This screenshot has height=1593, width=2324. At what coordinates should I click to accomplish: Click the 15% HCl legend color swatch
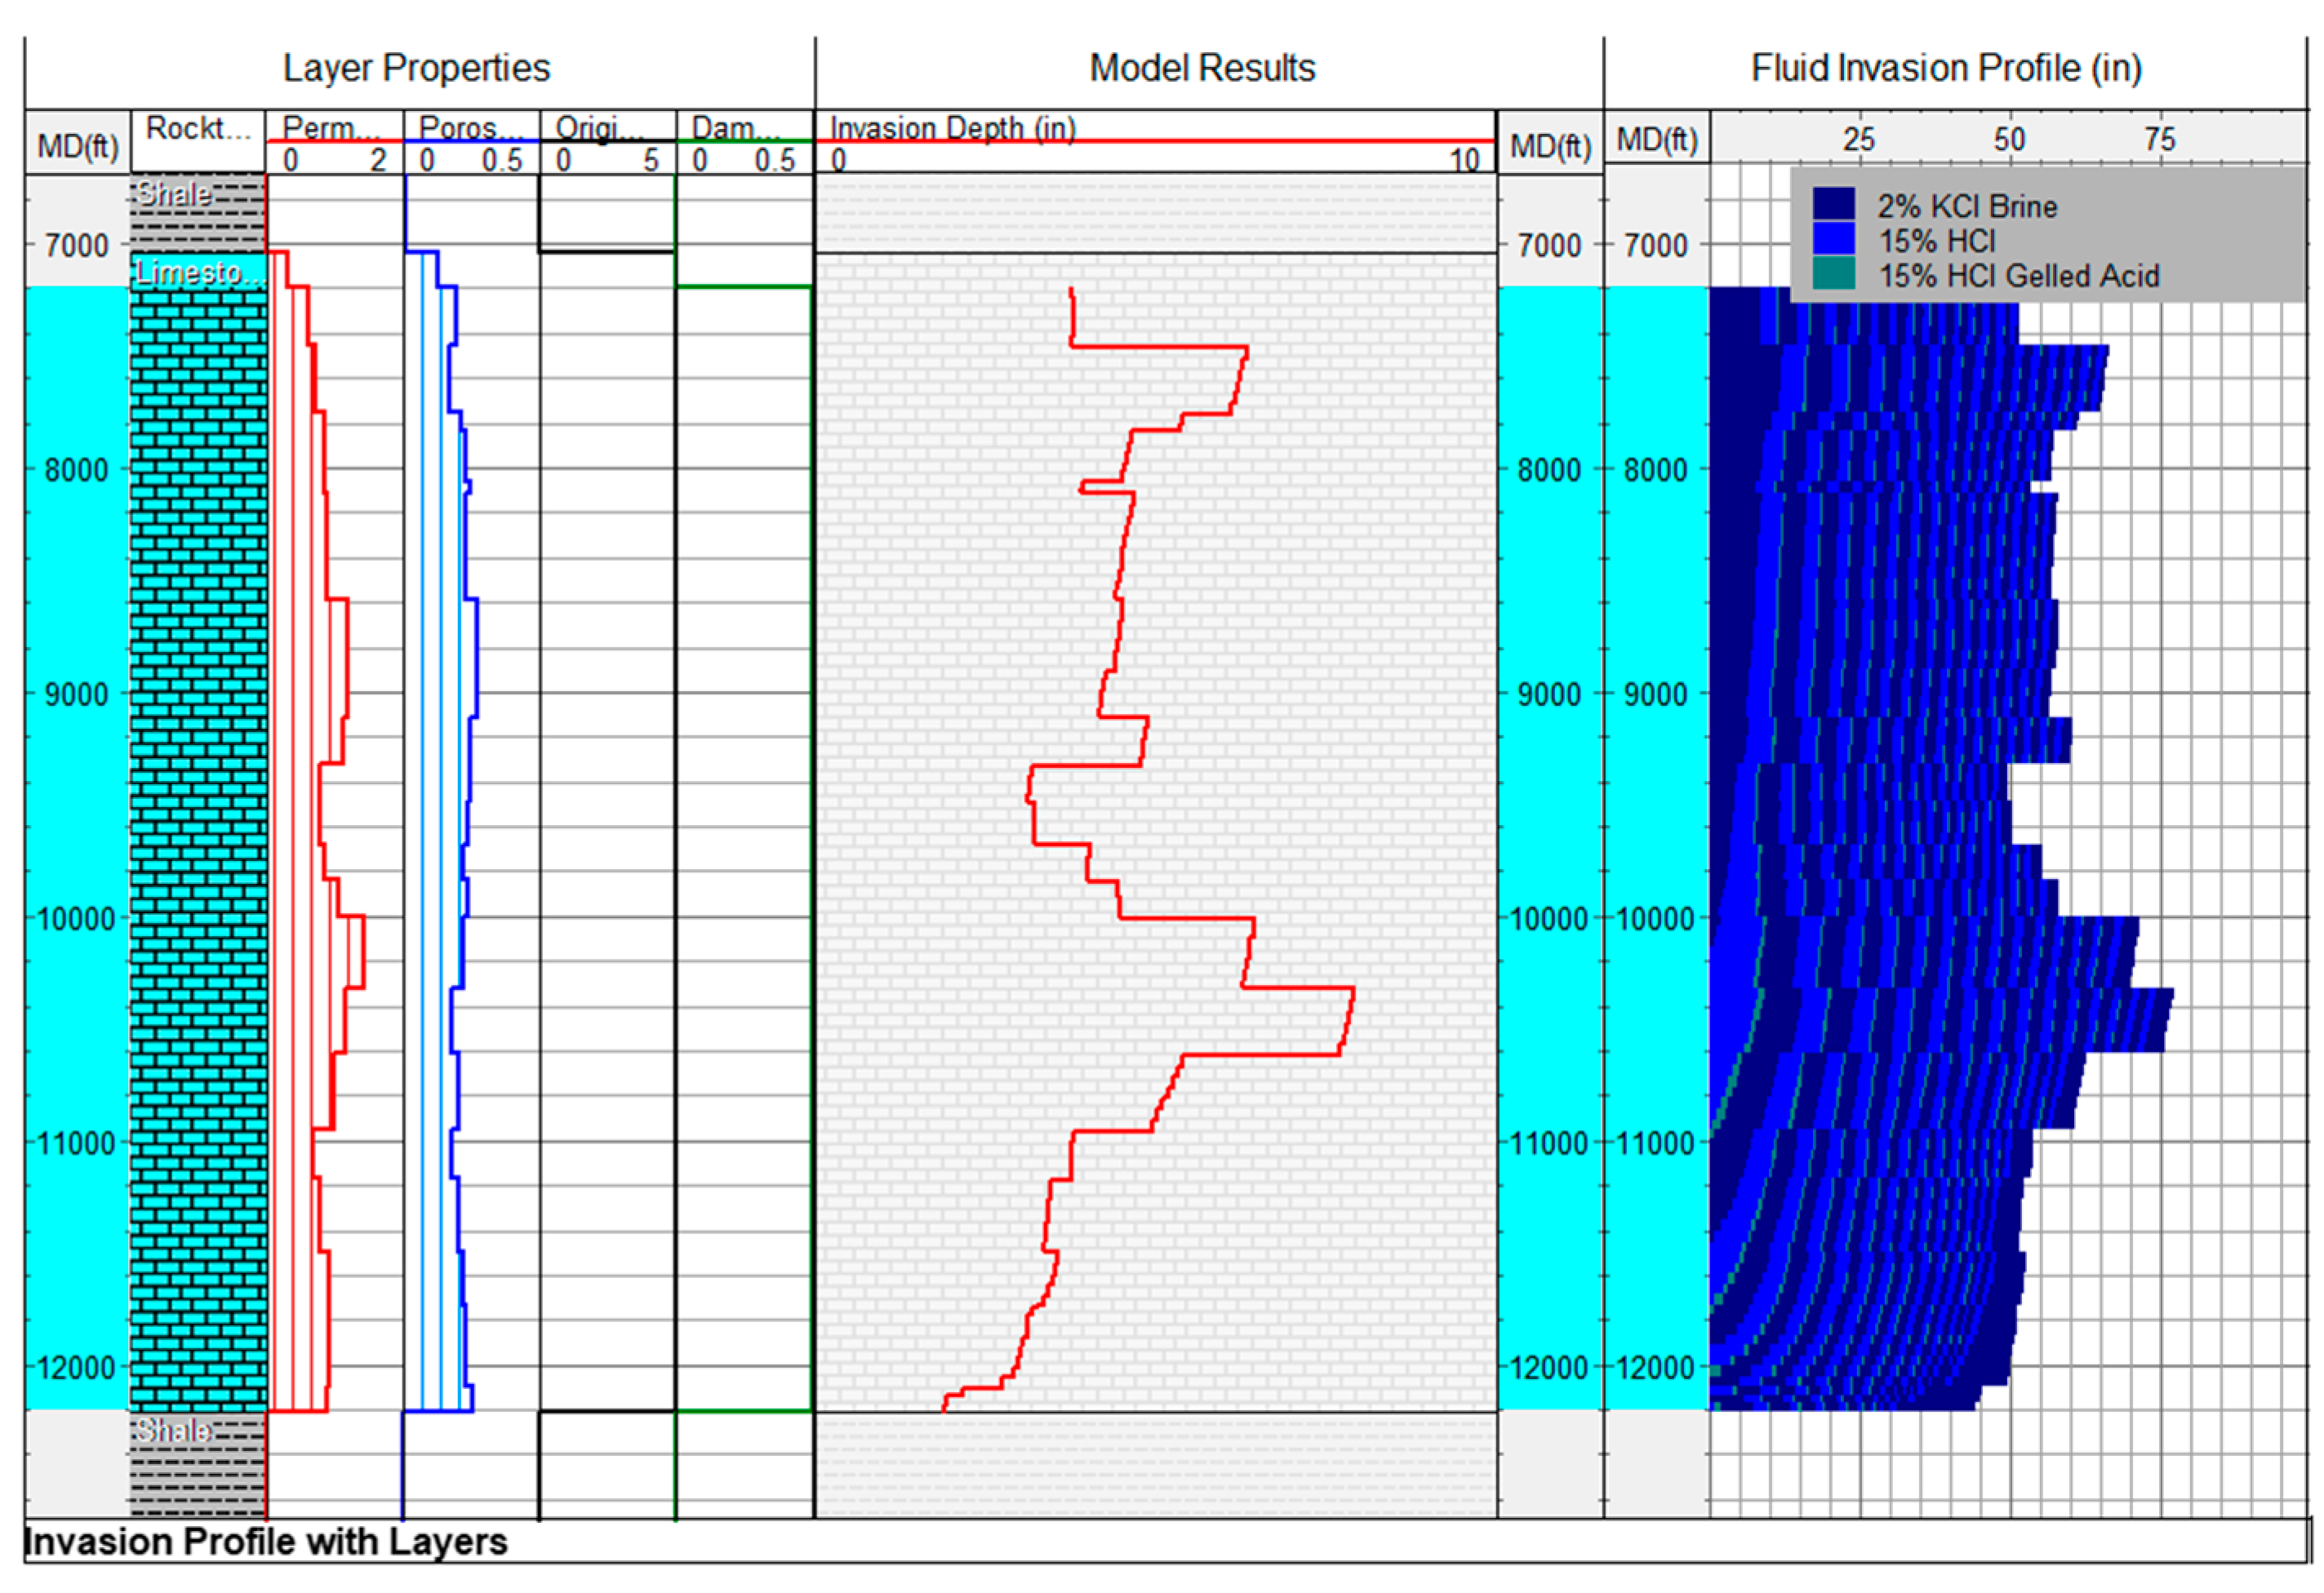[1833, 240]
